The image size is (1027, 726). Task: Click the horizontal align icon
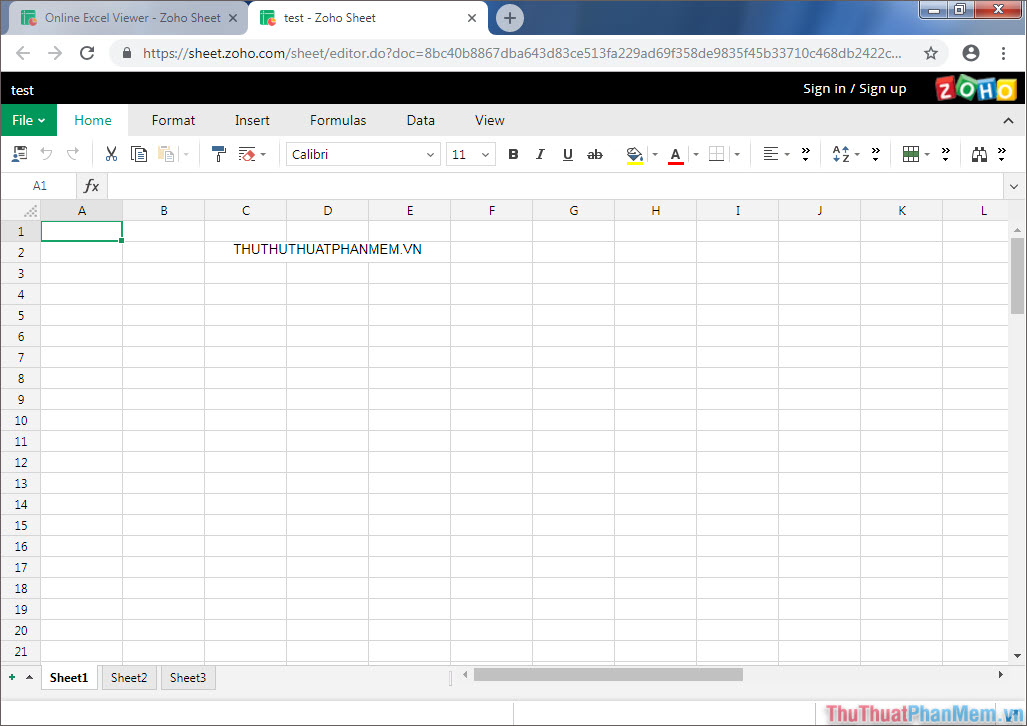[x=771, y=154]
